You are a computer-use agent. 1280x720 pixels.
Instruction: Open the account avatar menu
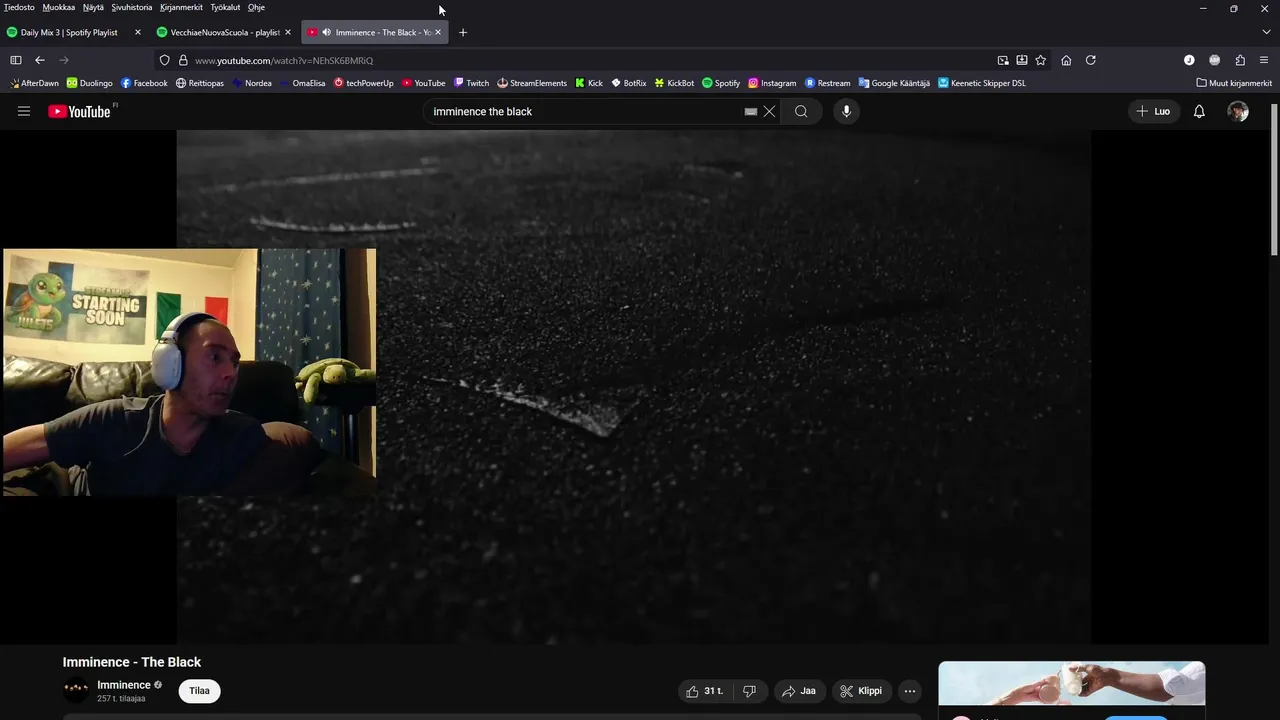click(x=1238, y=111)
